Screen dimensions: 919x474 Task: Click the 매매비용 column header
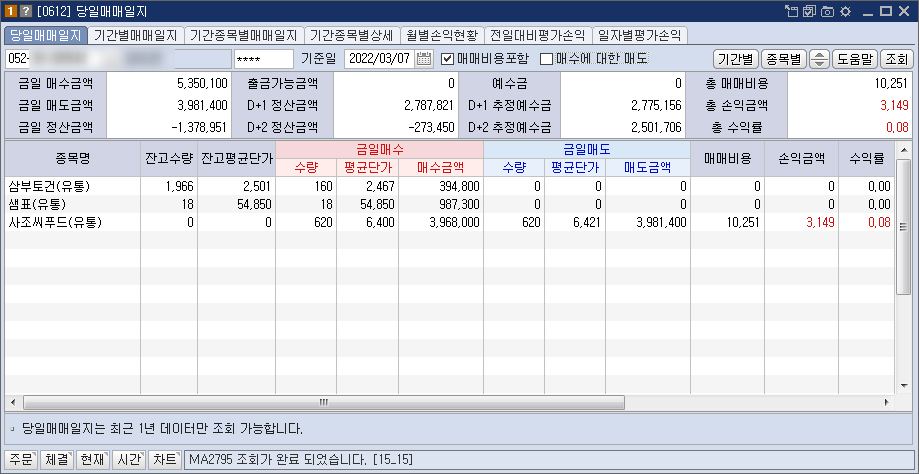727,158
